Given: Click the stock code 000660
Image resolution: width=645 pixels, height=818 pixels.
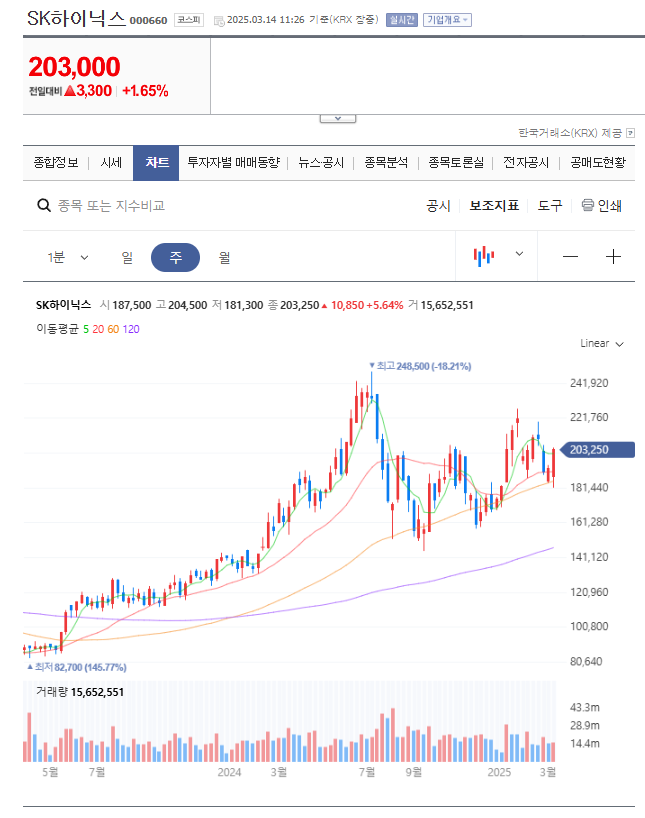Looking at the screenshot, I should (x=148, y=20).
